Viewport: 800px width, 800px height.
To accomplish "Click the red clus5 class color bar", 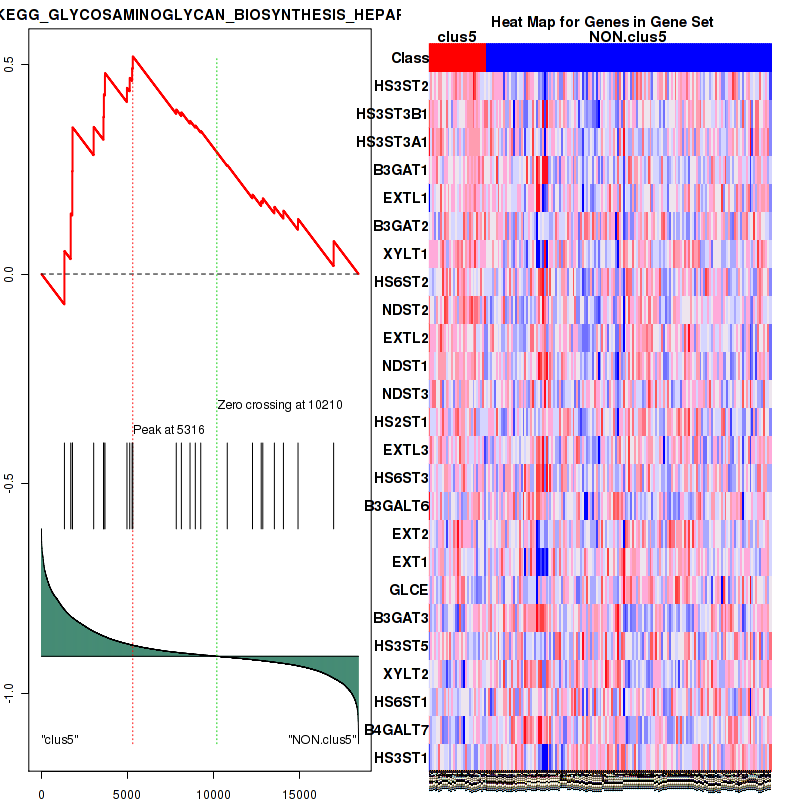I will [x=457, y=58].
